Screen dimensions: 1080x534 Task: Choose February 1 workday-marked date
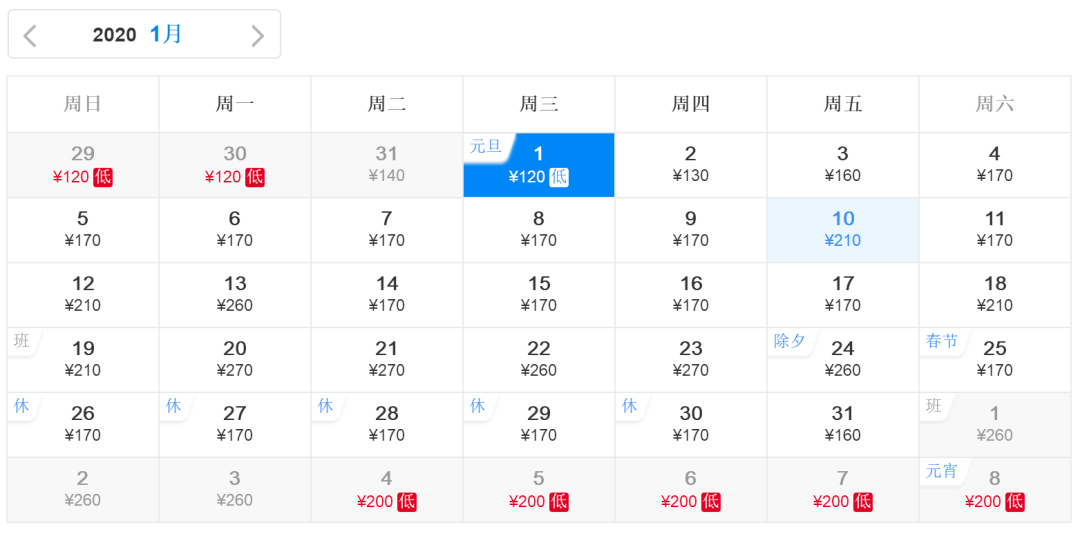(x=995, y=425)
